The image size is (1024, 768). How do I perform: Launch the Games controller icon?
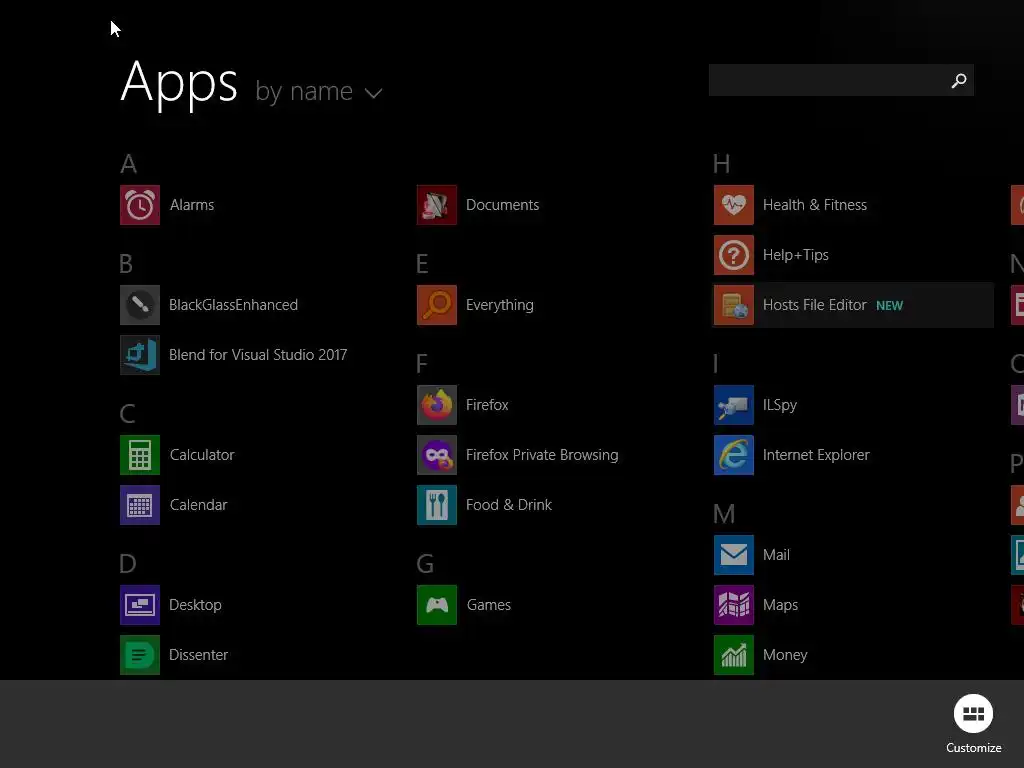point(437,605)
